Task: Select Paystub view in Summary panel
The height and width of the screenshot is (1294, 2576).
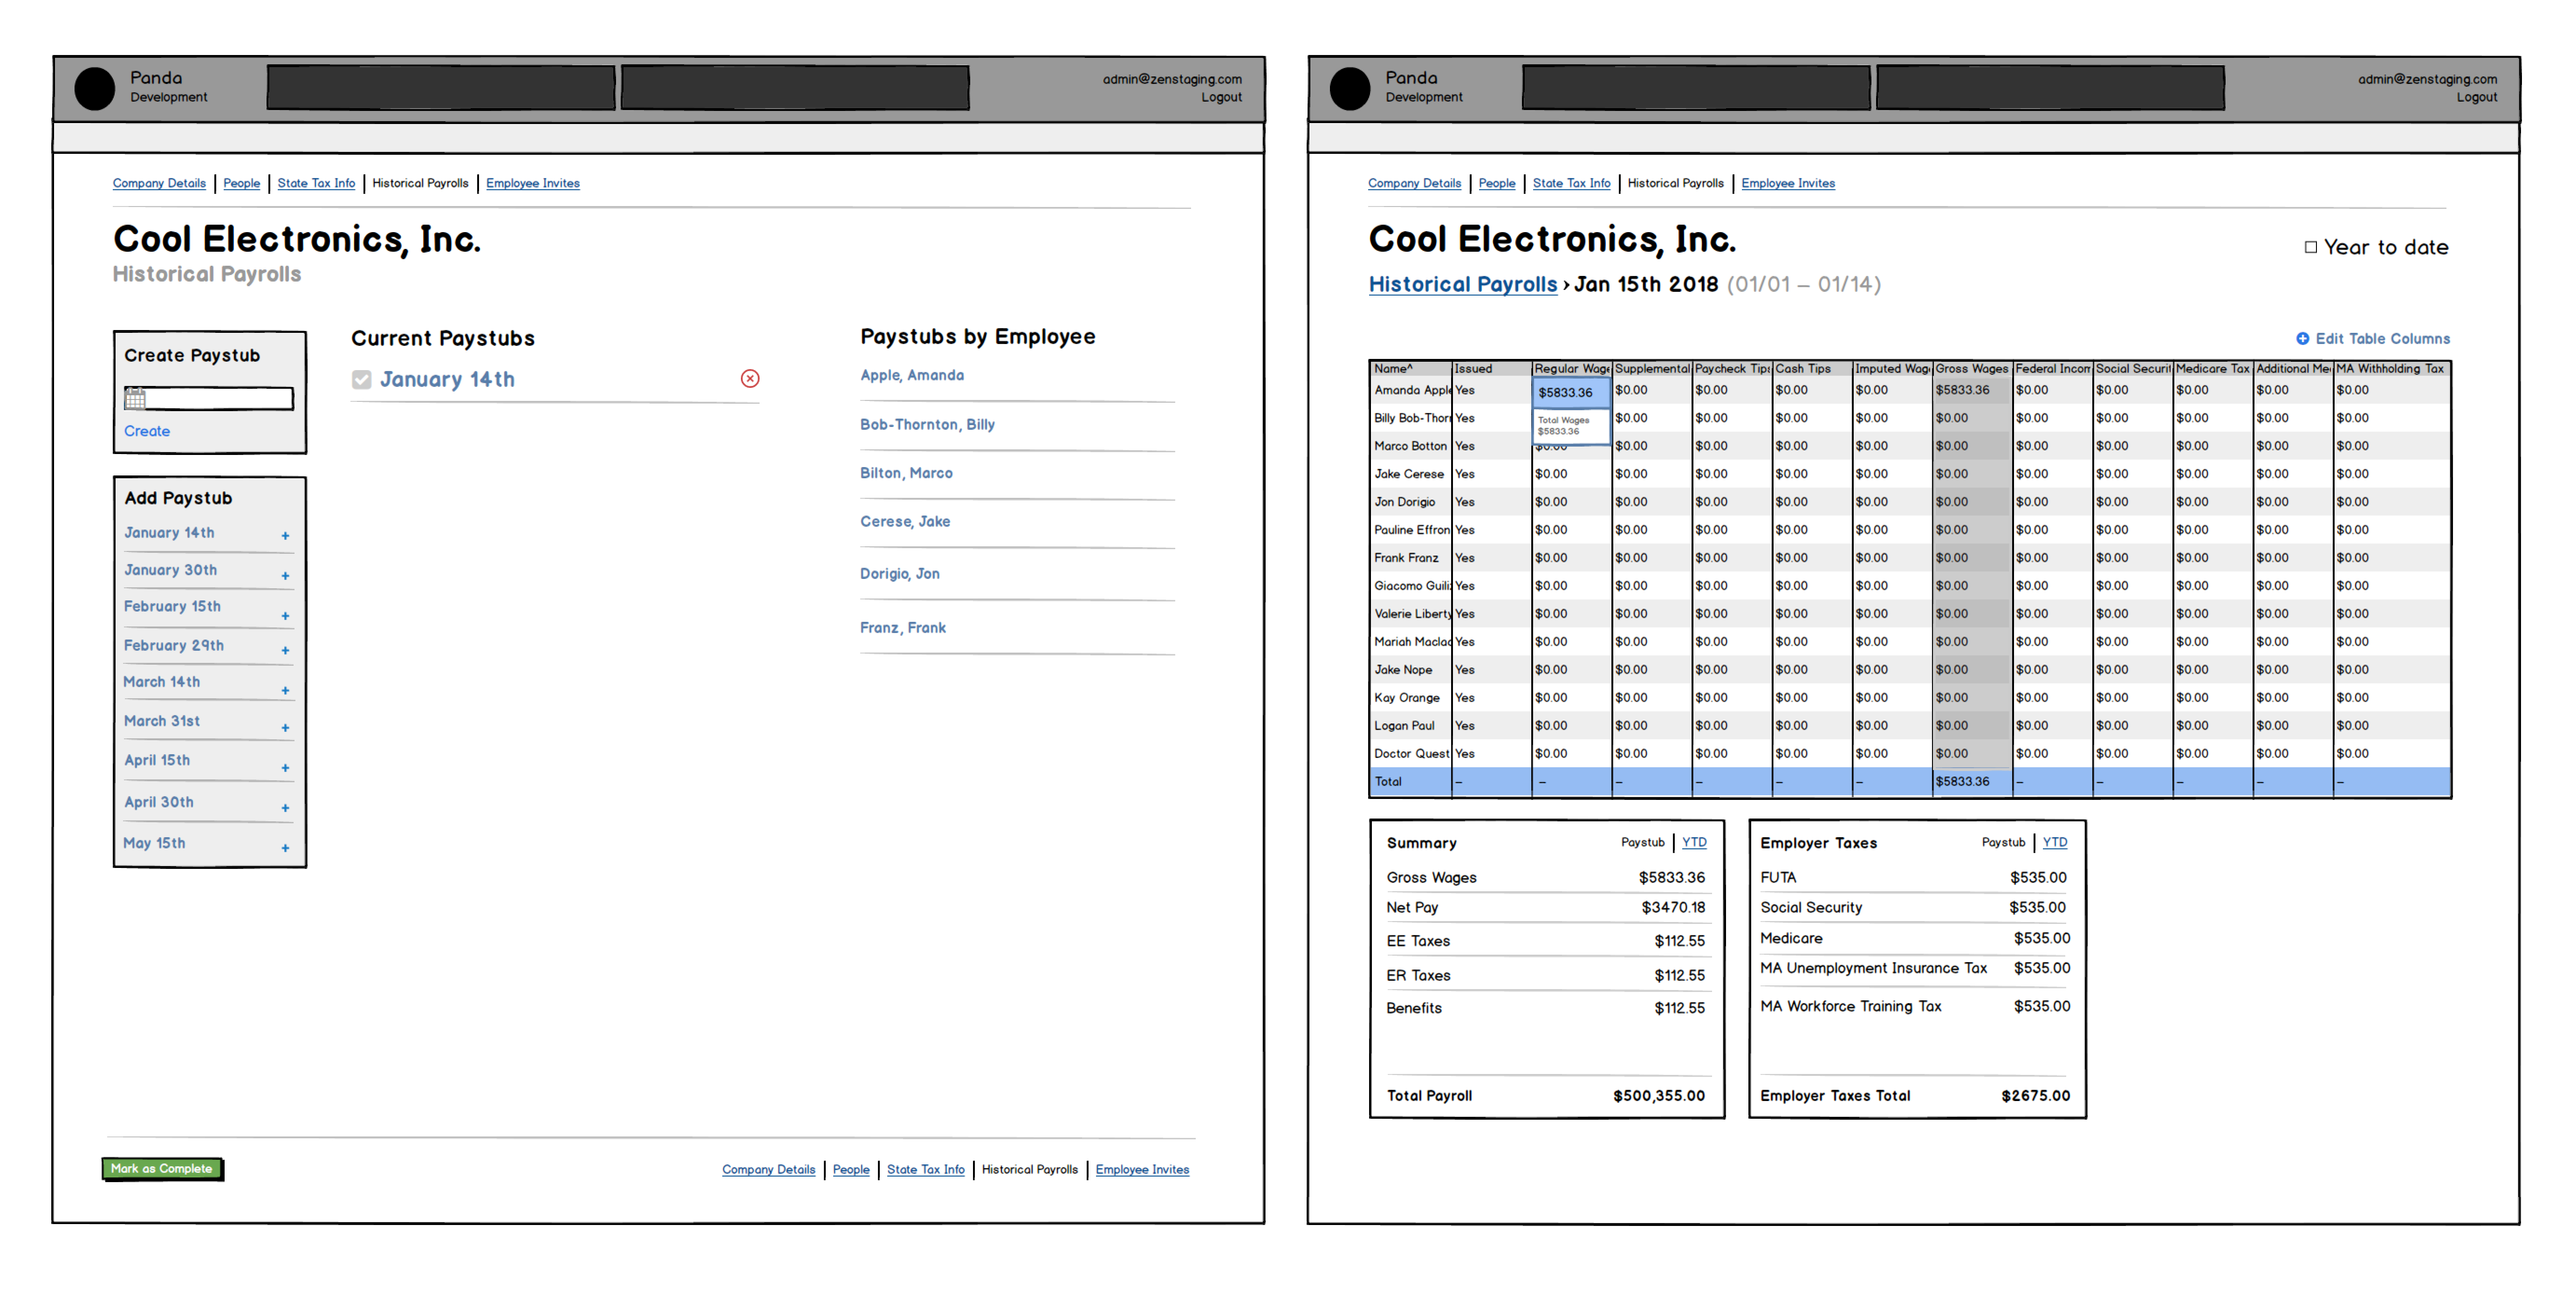Action: click(1642, 842)
